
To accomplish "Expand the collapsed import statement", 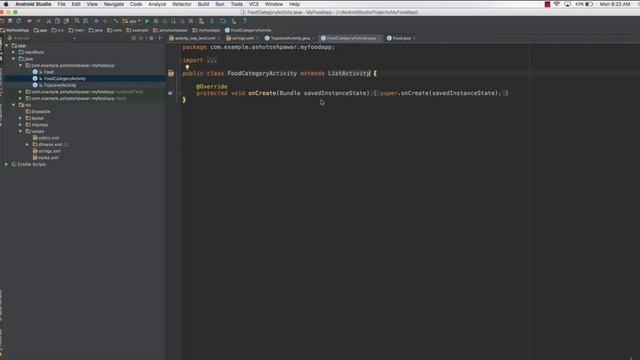I will 211,60.
